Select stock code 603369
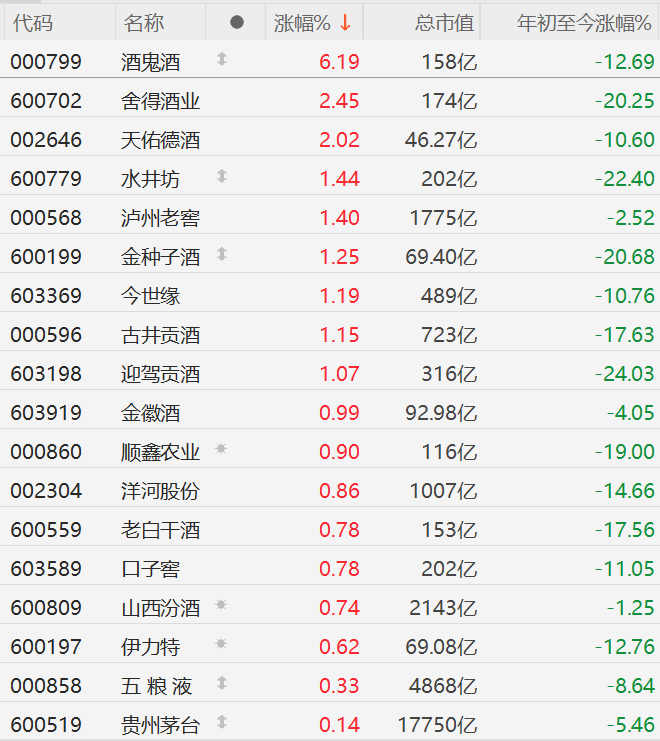The width and height of the screenshot is (660, 741). click(46, 296)
